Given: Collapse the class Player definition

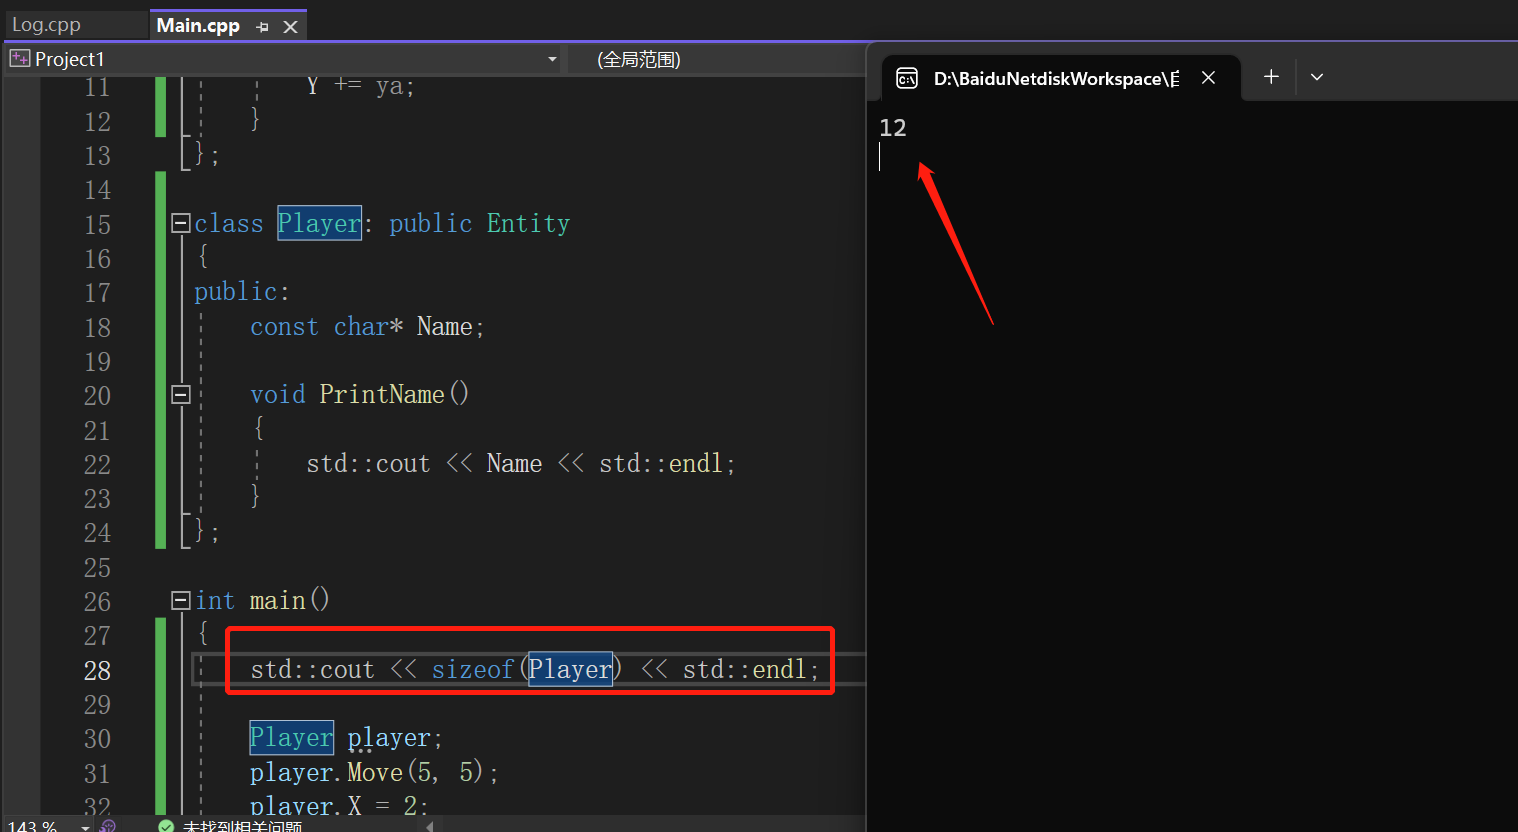Looking at the screenshot, I should pos(181,223).
